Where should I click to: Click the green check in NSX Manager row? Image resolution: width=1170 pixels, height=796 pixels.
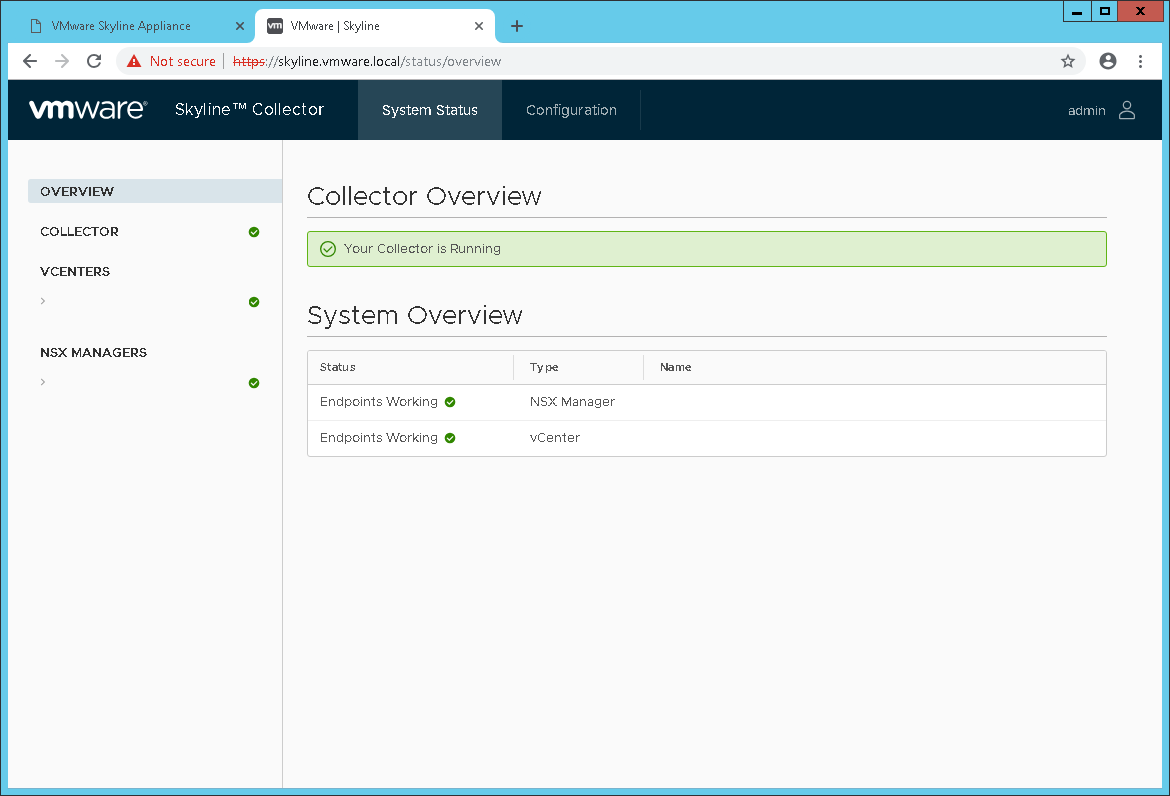click(x=450, y=402)
